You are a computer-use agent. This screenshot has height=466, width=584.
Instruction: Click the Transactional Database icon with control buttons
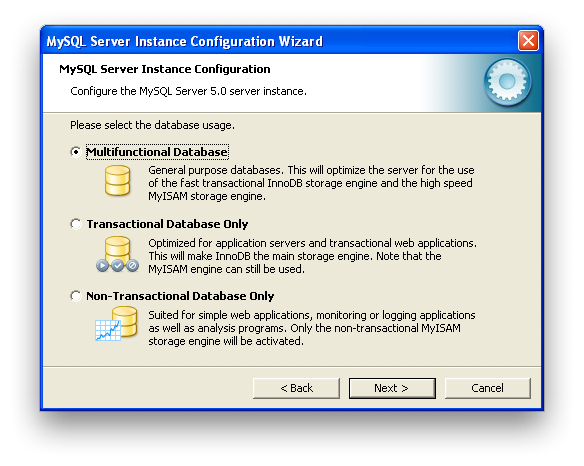(117, 254)
